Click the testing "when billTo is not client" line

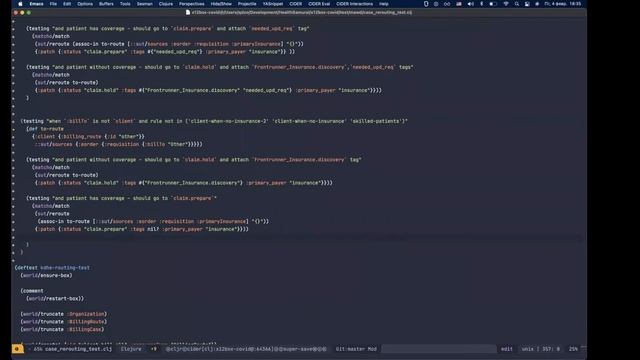pyautogui.click(x=214, y=121)
